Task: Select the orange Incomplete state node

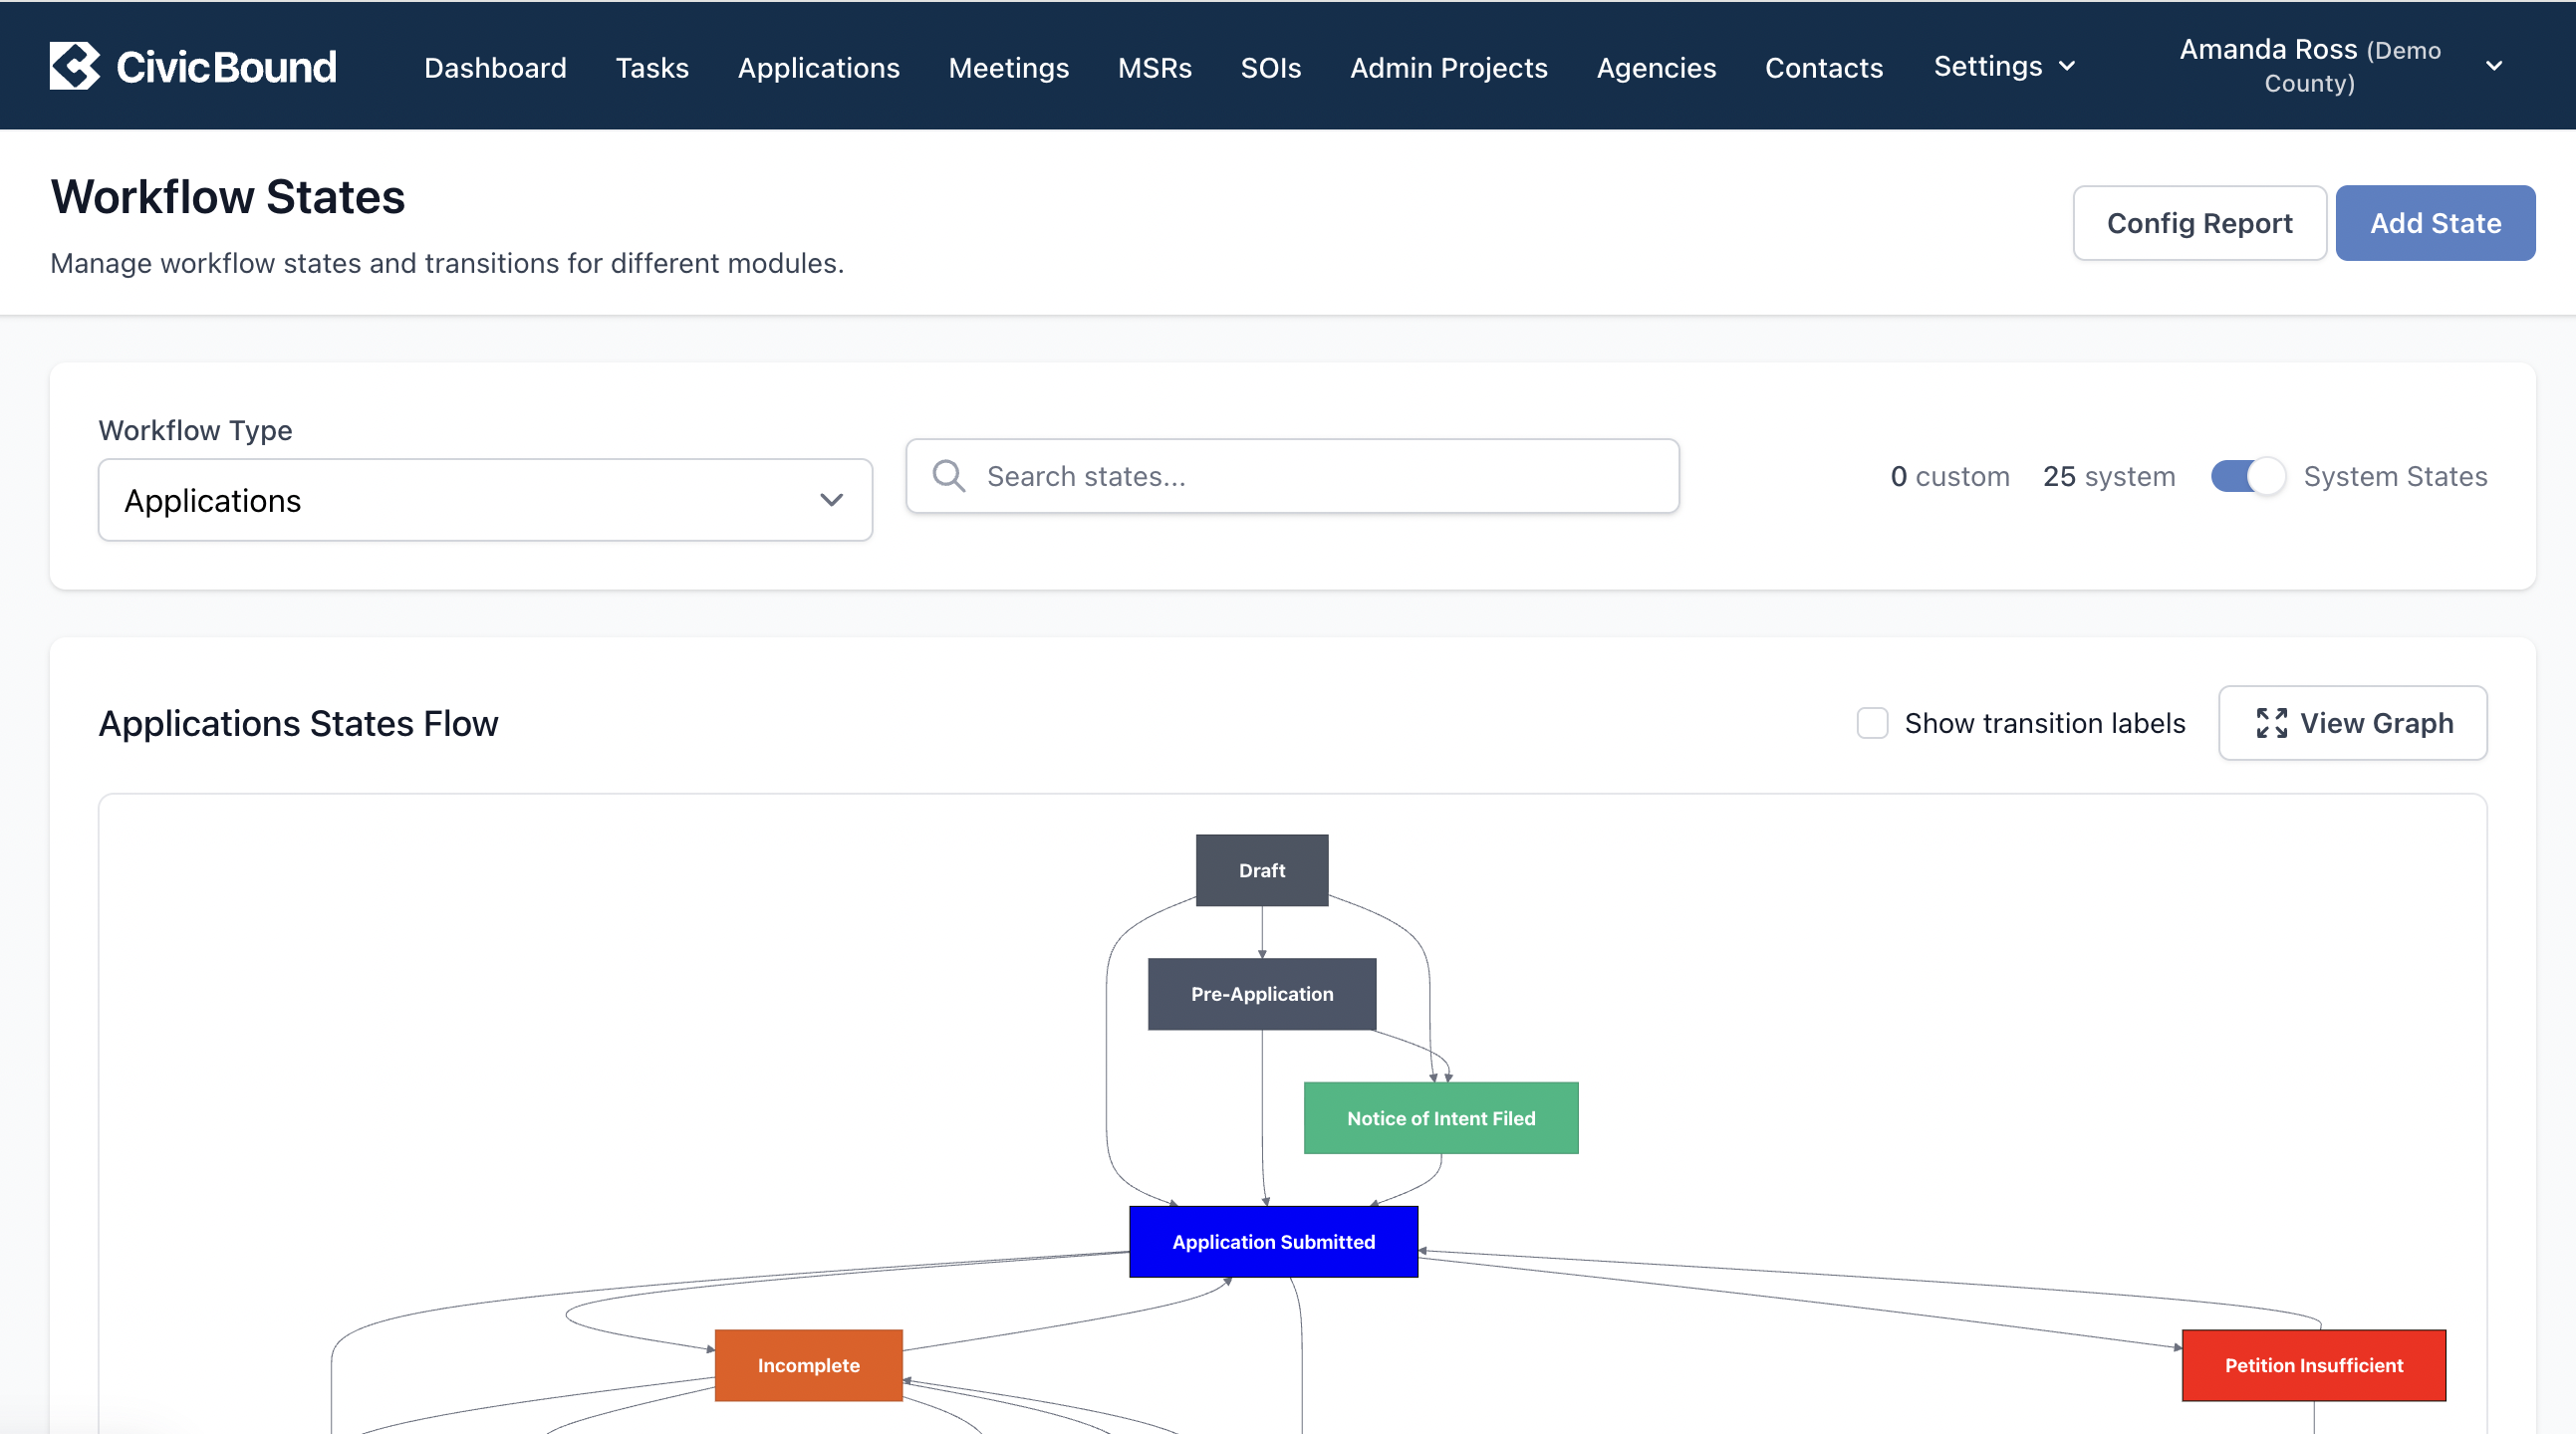Action: pos(808,1365)
